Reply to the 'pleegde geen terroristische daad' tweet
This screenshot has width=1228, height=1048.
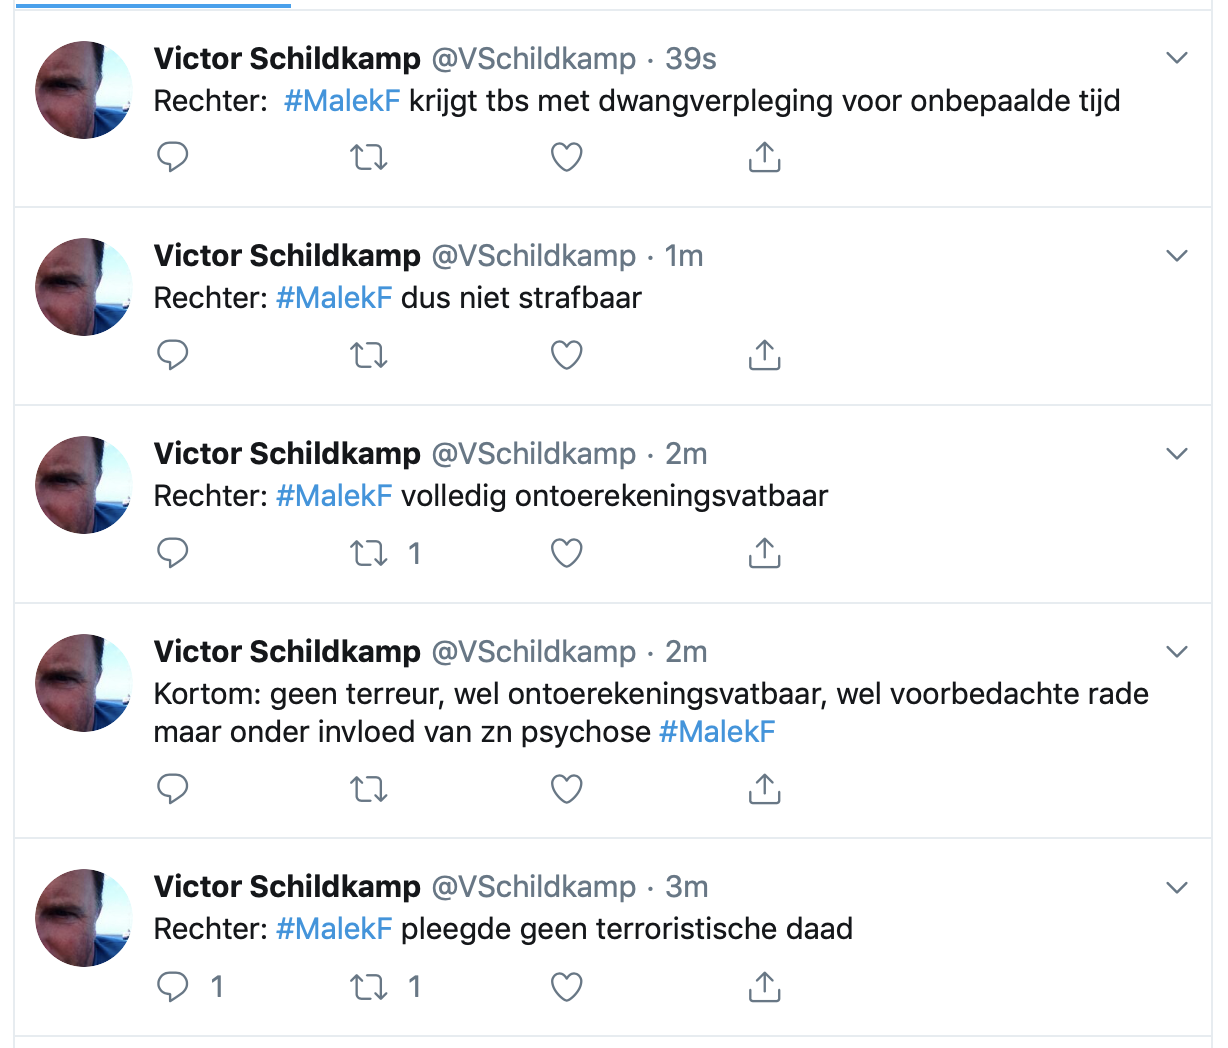pyautogui.click(x=173, y=987)
